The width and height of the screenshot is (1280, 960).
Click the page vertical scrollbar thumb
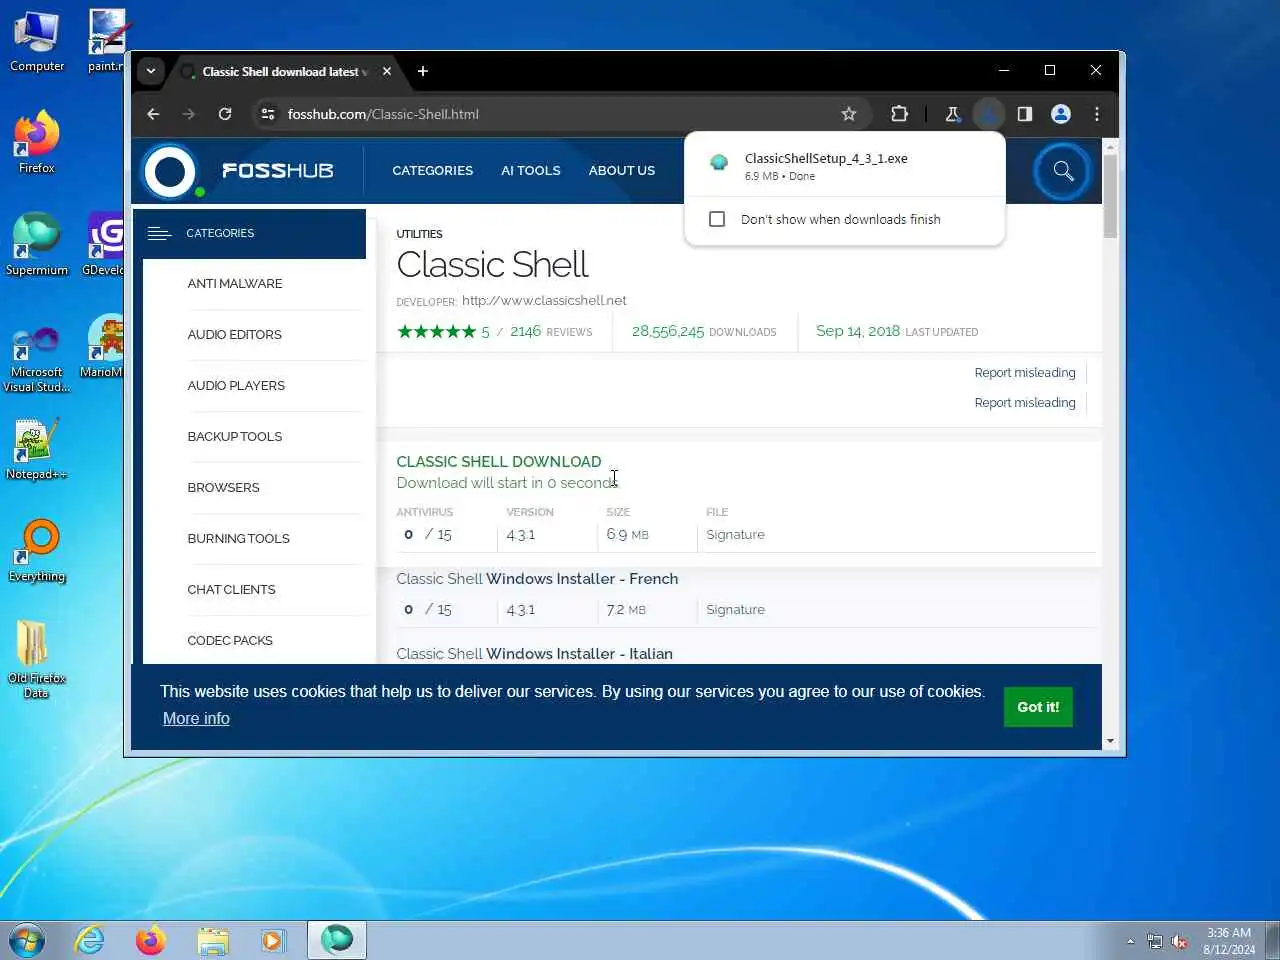coord(1110,196)
